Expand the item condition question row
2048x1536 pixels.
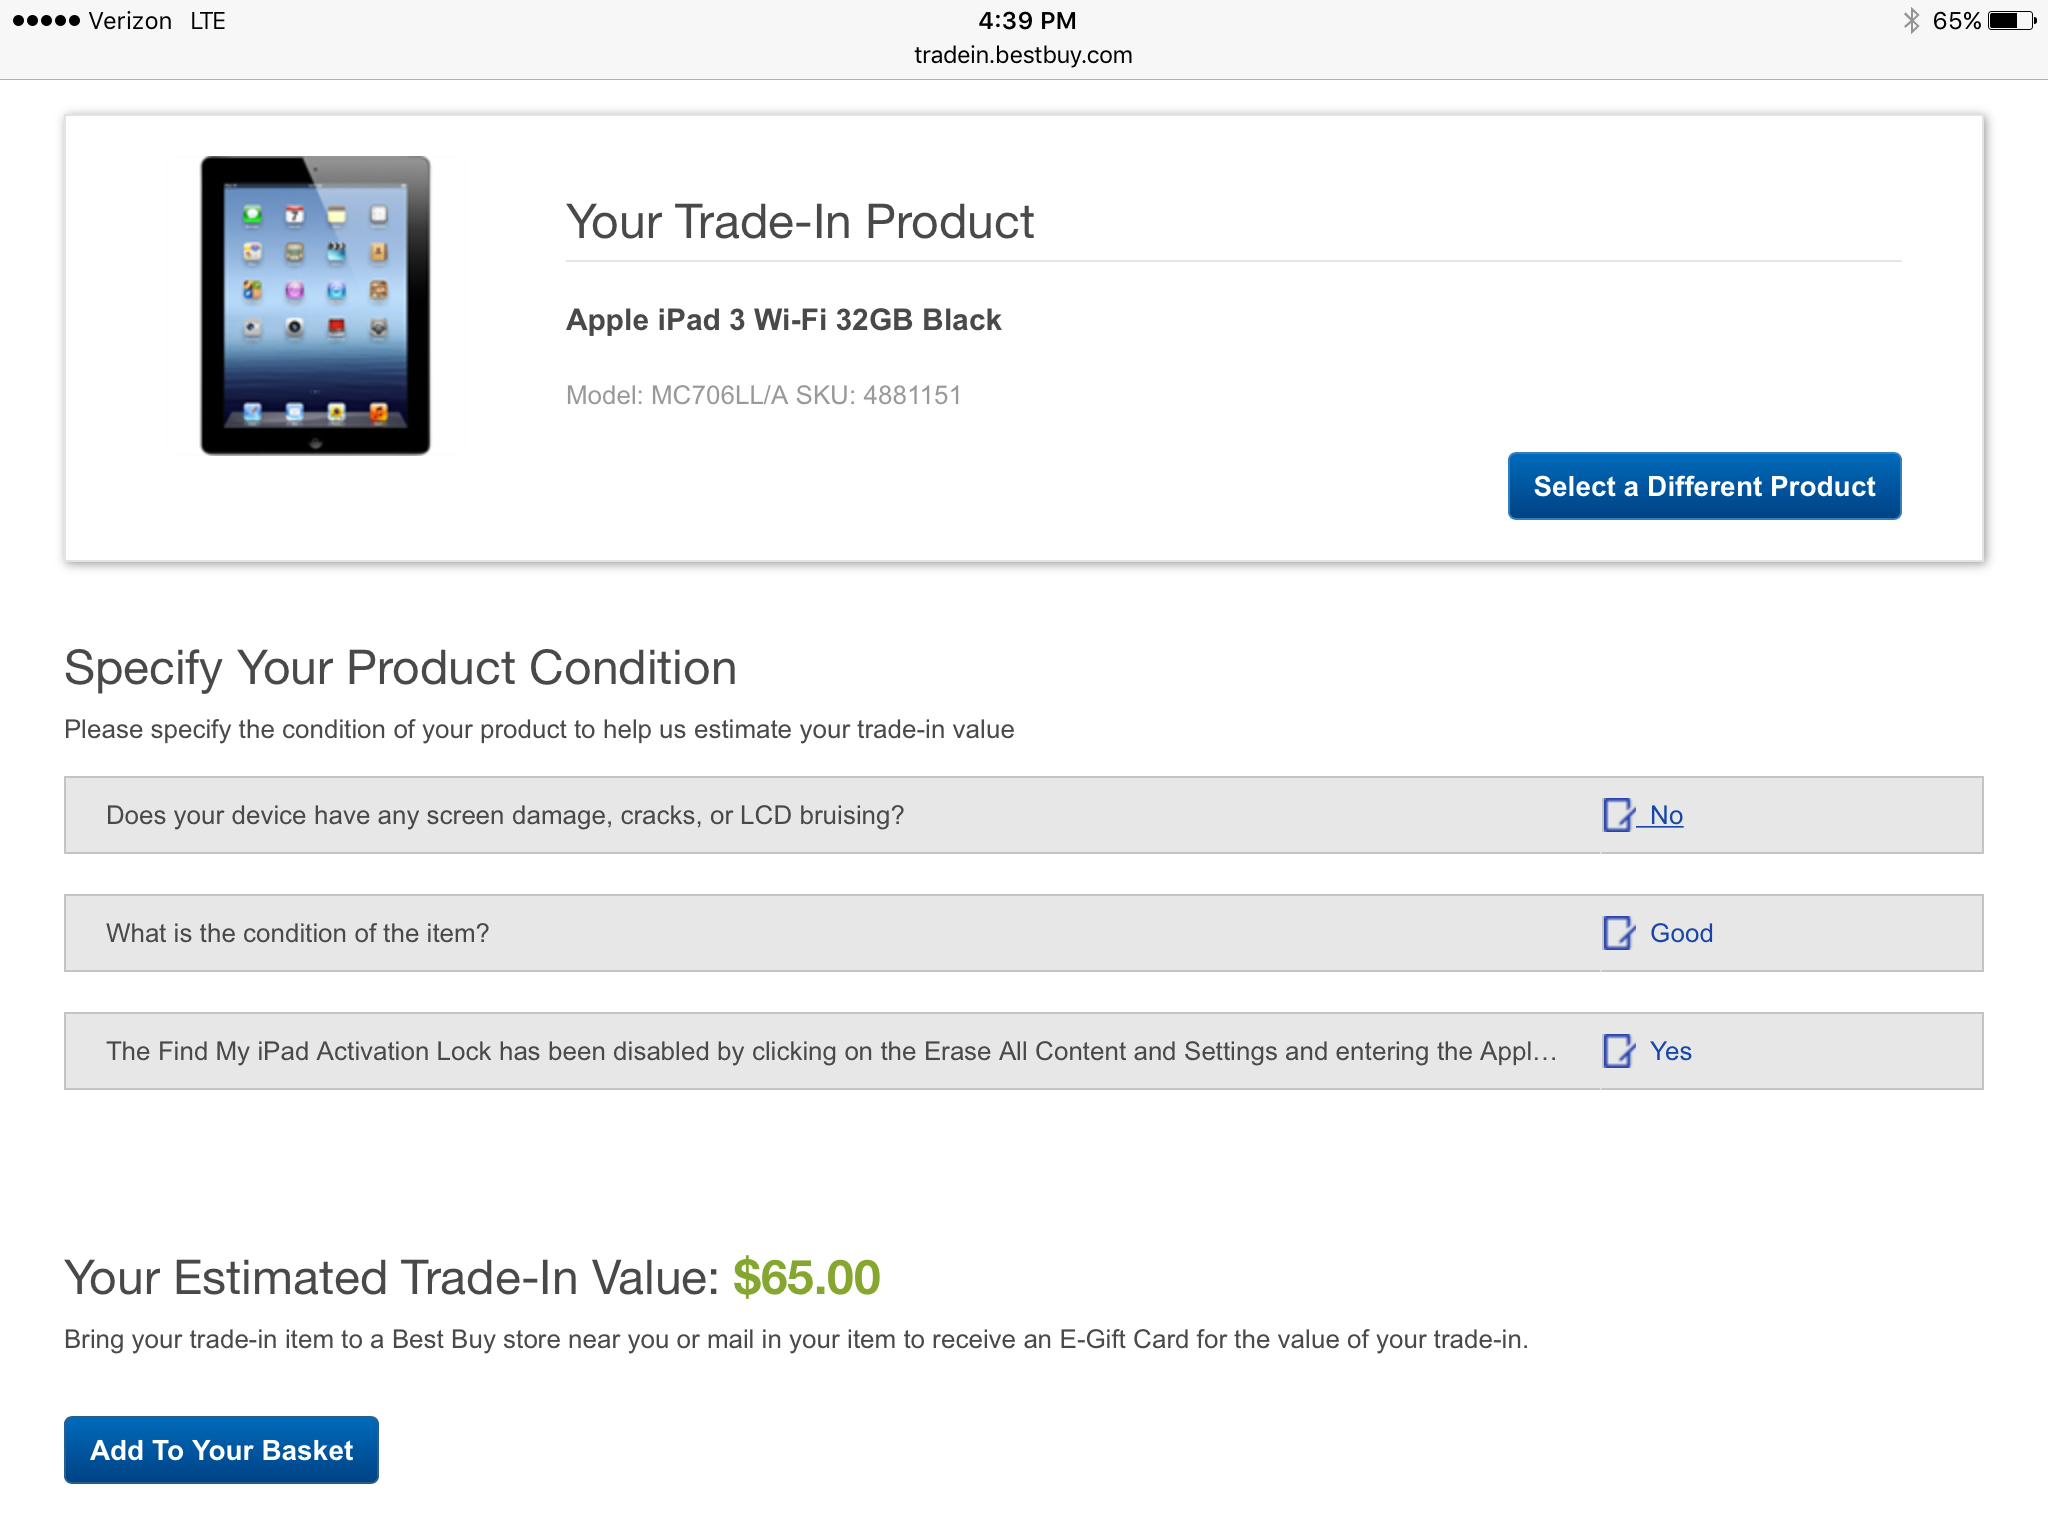click(x=298, y=933)
